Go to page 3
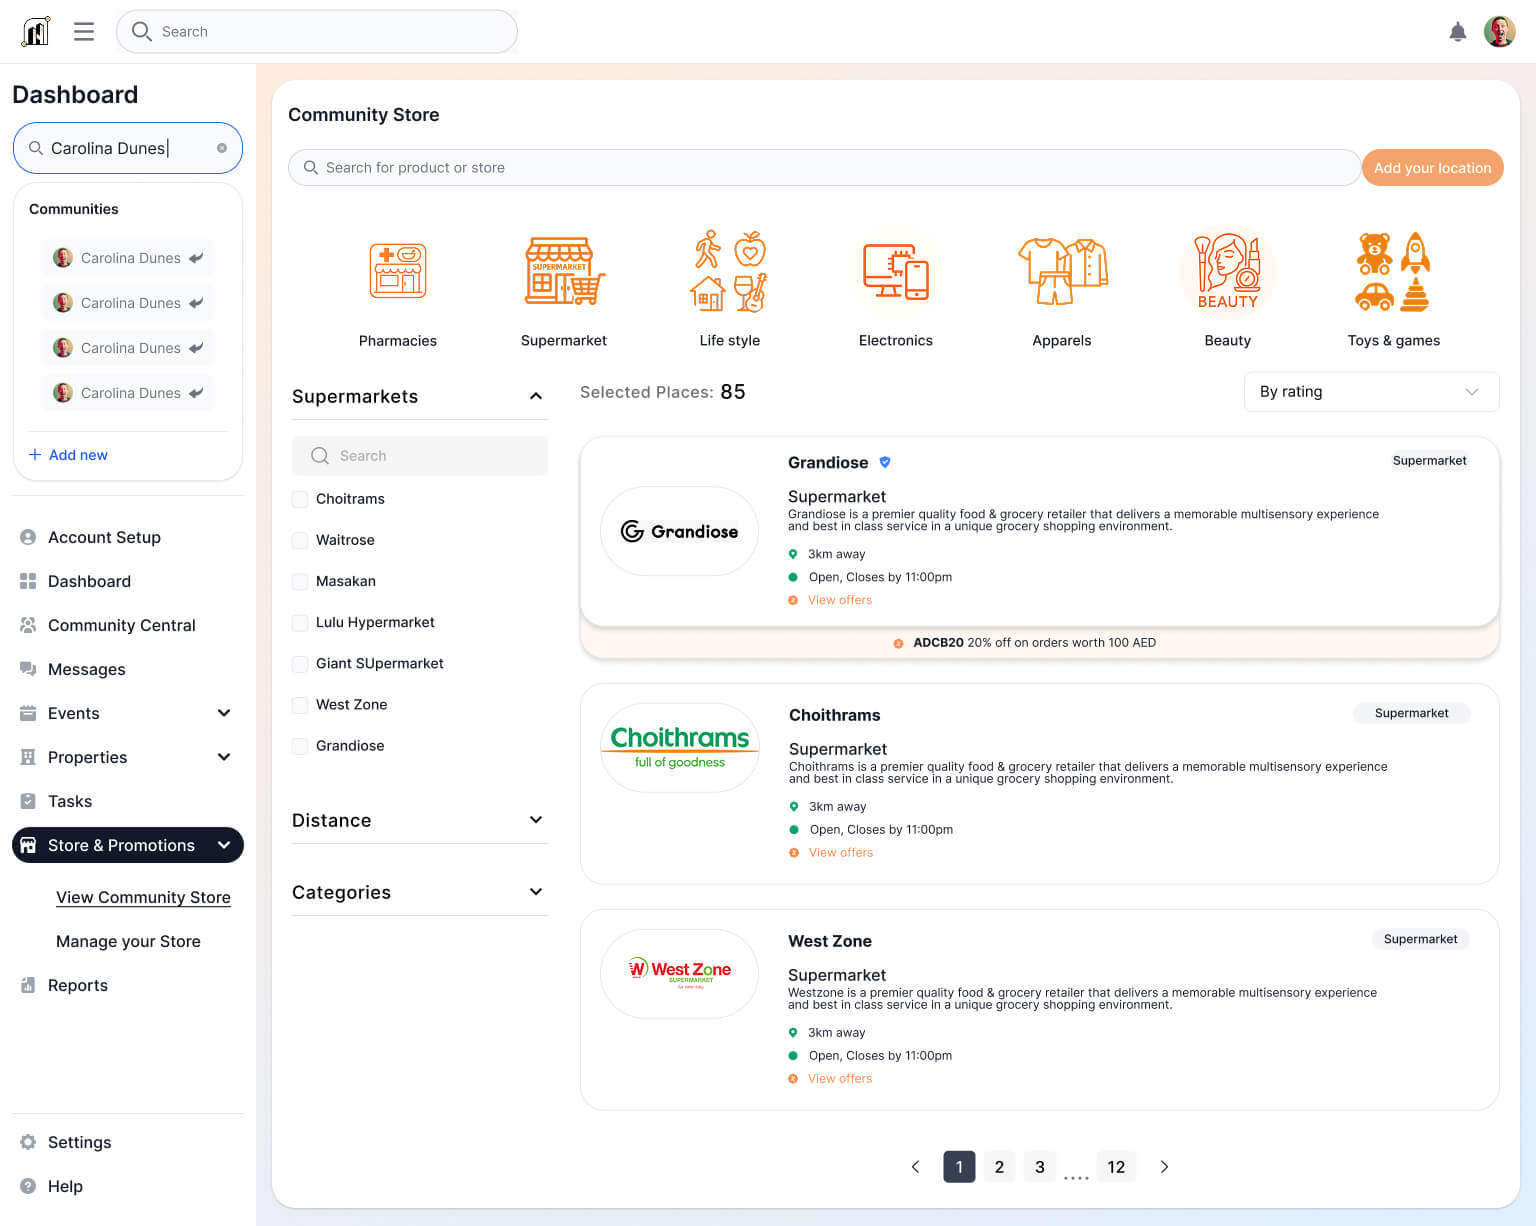Viewport: 1536px width, 1226px height. pos(1040,1167)
